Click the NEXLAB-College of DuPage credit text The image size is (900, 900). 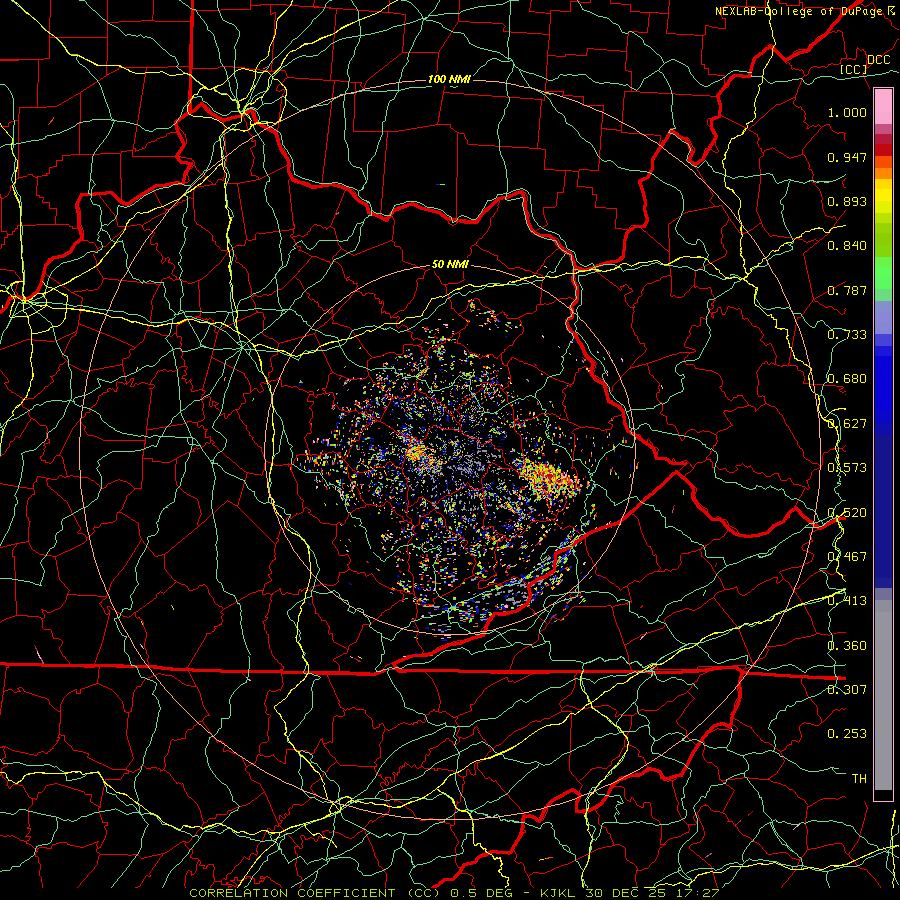click(x=806, y=11)
